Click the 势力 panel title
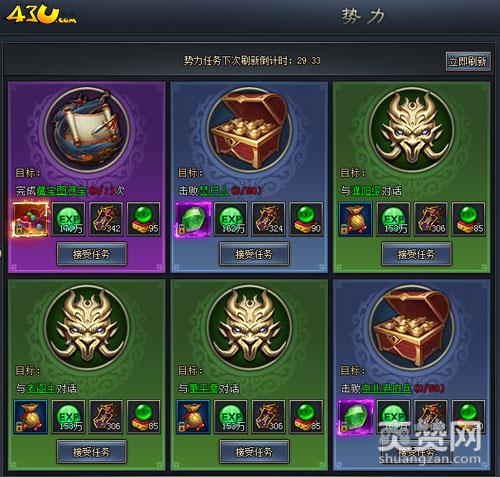Screen dimensions: 500x477 [x=363, y=16]
